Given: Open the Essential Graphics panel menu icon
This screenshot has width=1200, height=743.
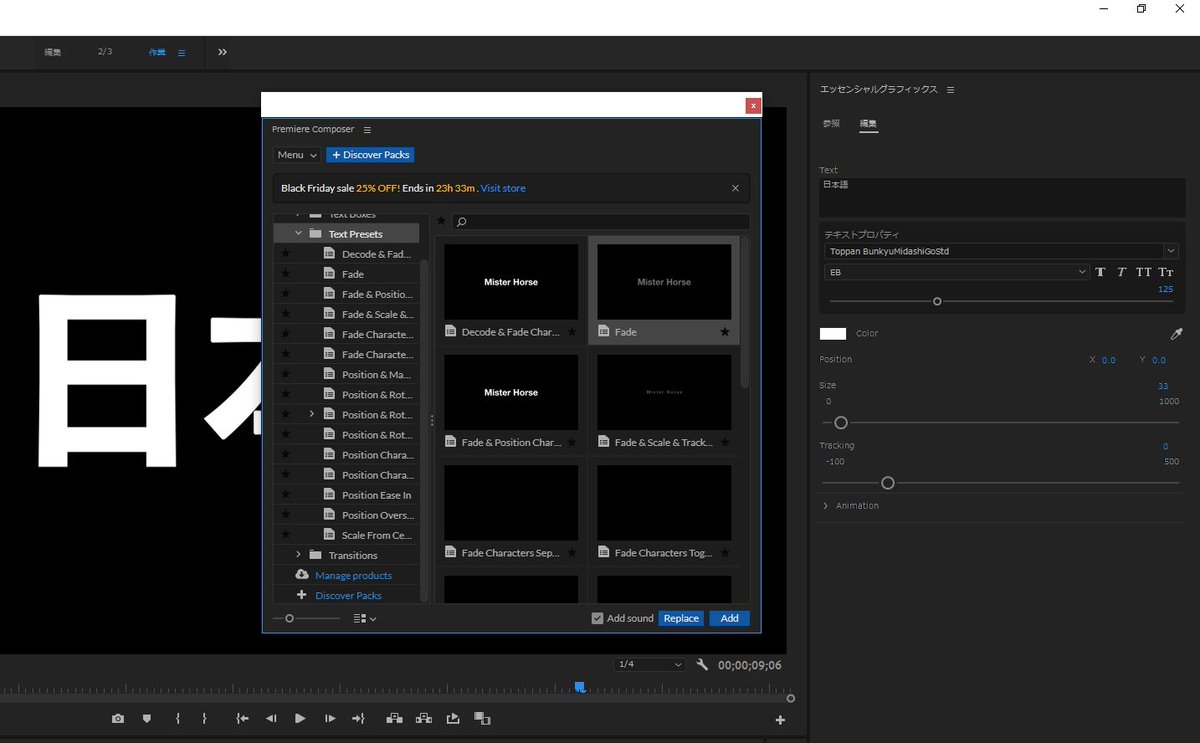Looking at the screenshot, I should [x=950, y=90].
